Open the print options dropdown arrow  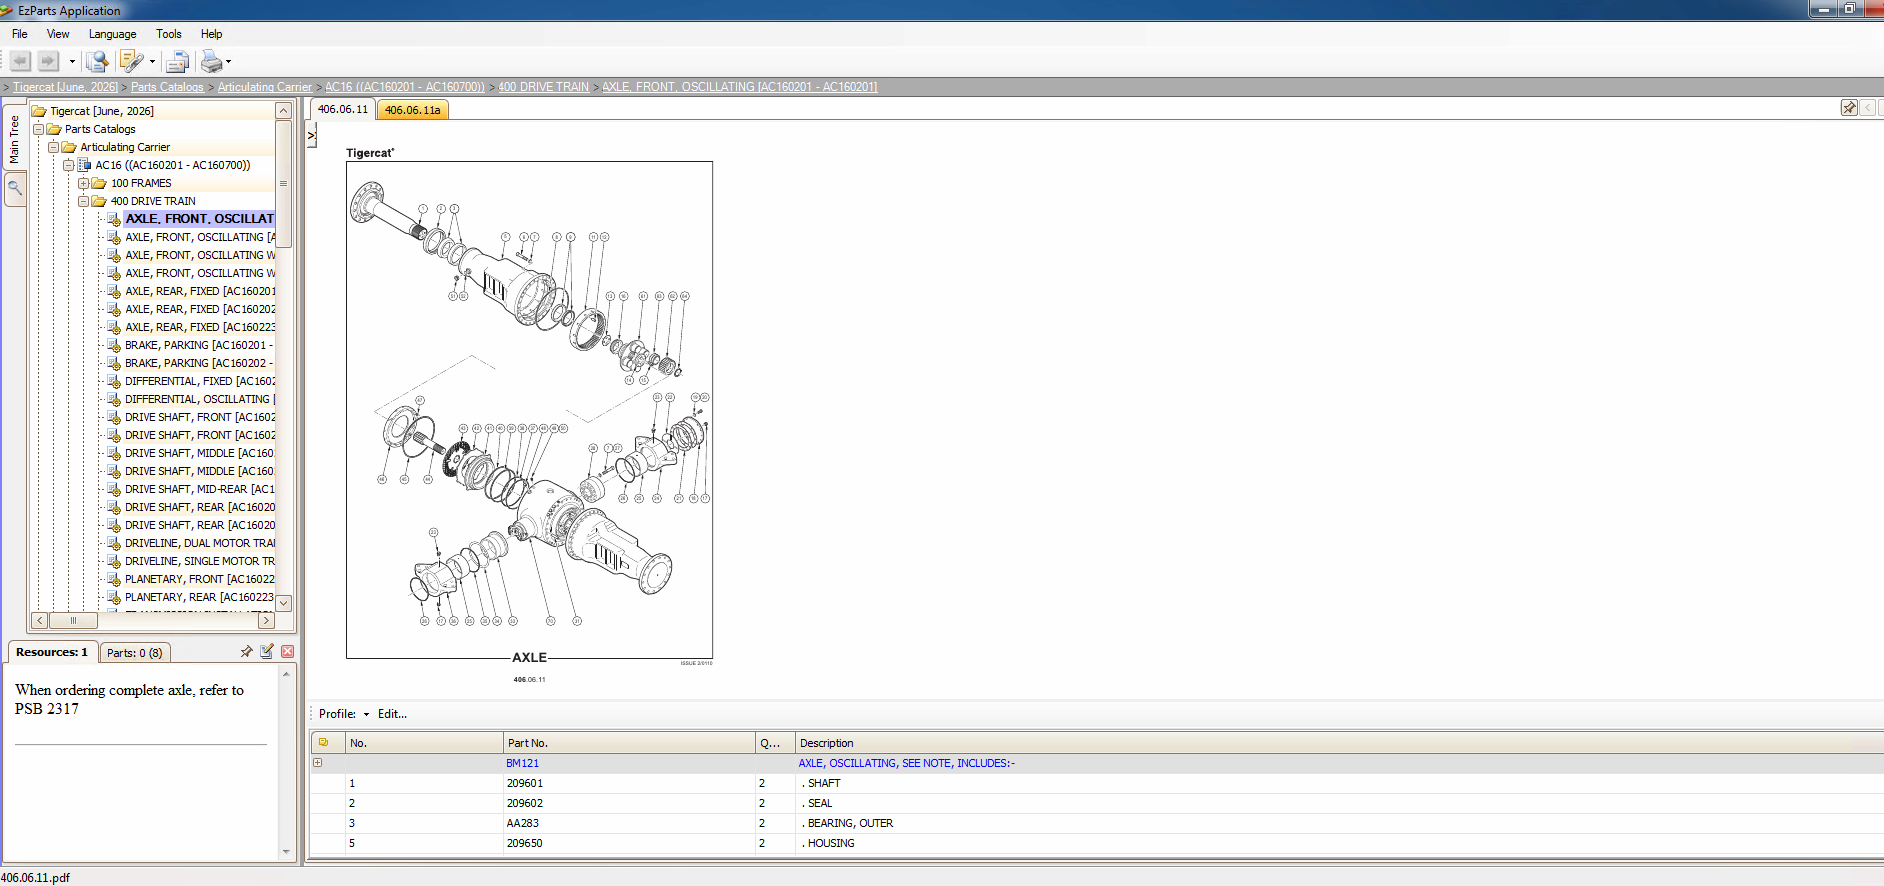pyautogui.click(x=228, y=62)
